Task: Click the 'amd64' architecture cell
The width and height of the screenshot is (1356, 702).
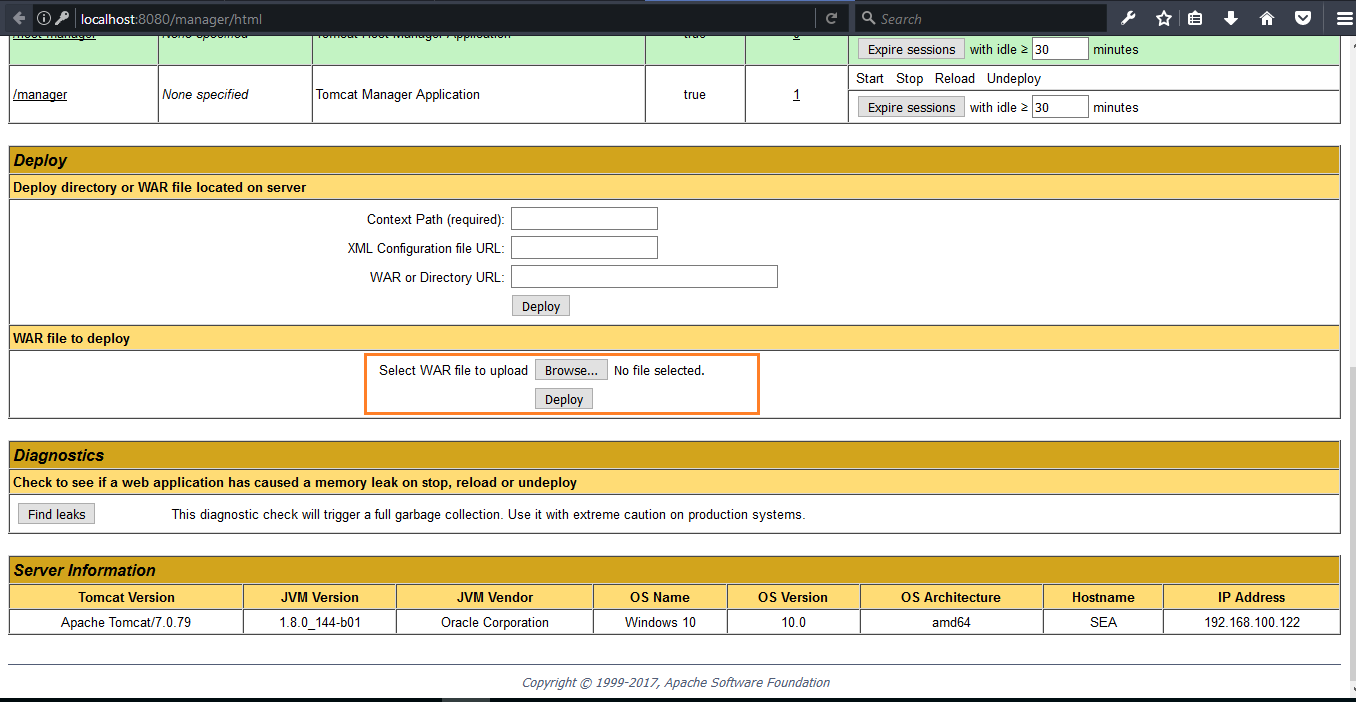Action: click(x=950, y=622)
